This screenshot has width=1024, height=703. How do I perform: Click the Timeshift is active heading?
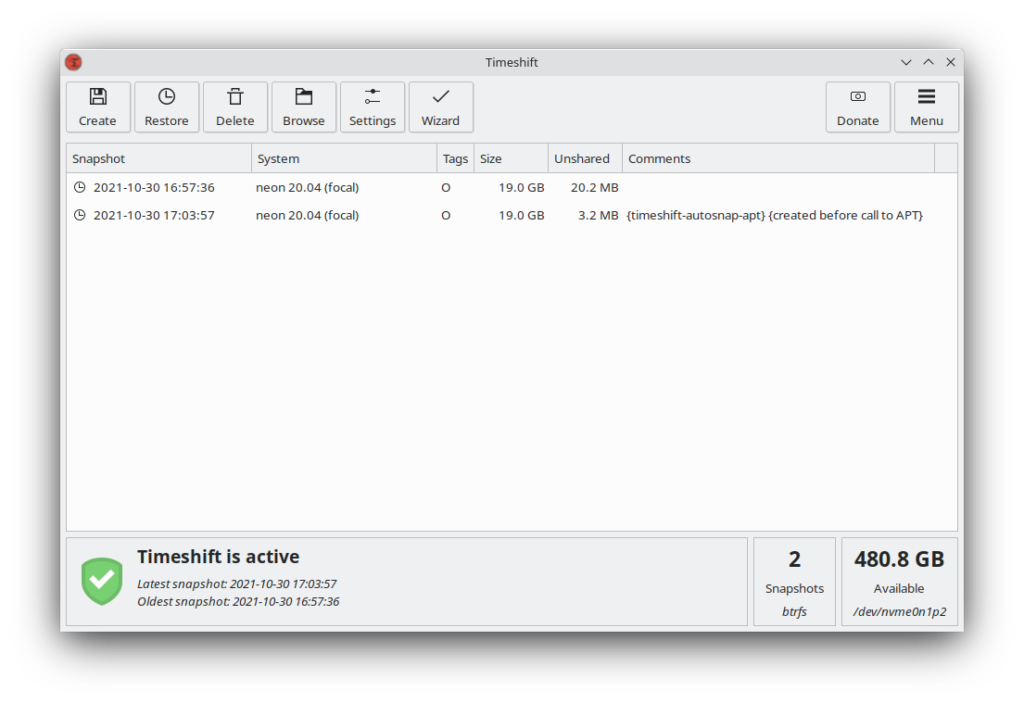coord(218,557)
